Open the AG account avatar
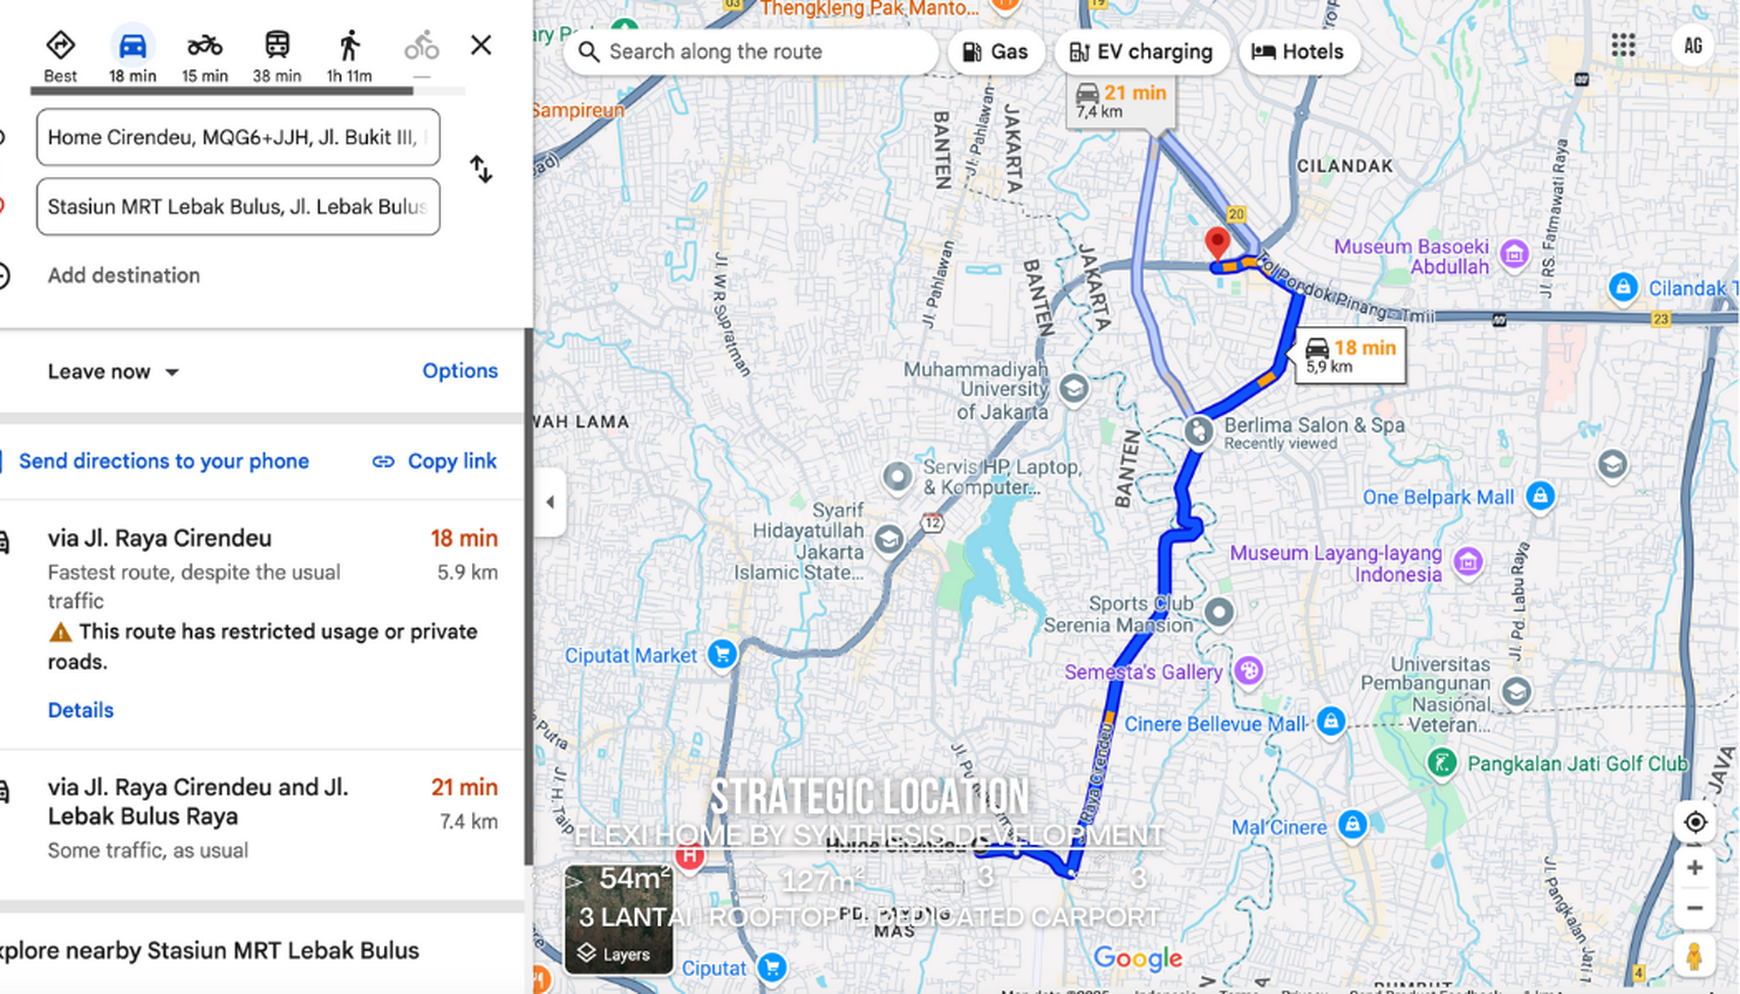1740x994 pixels. tap(1693, 45)
